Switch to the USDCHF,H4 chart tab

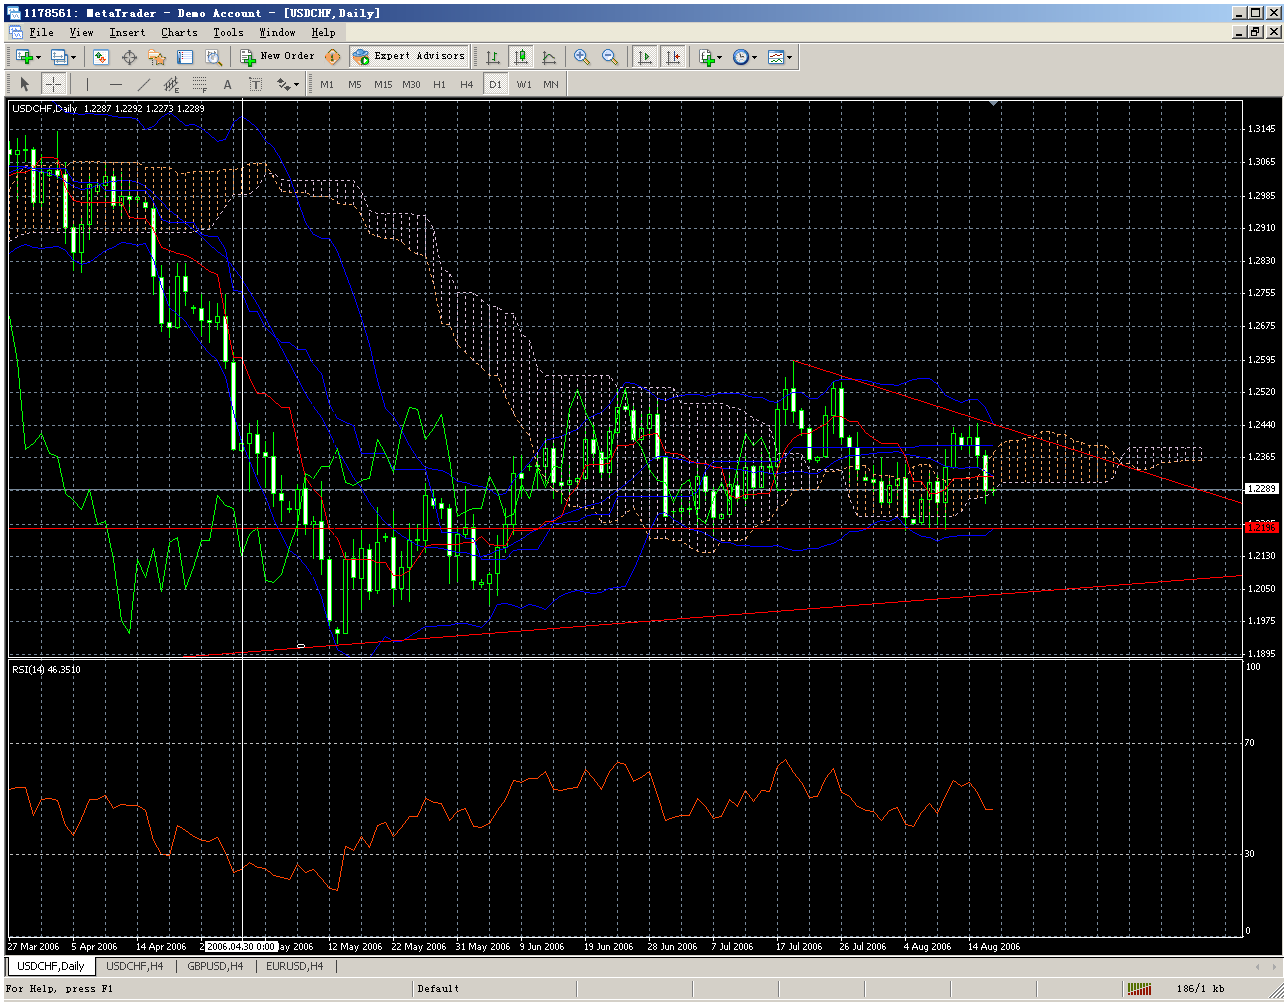[134, 966]
